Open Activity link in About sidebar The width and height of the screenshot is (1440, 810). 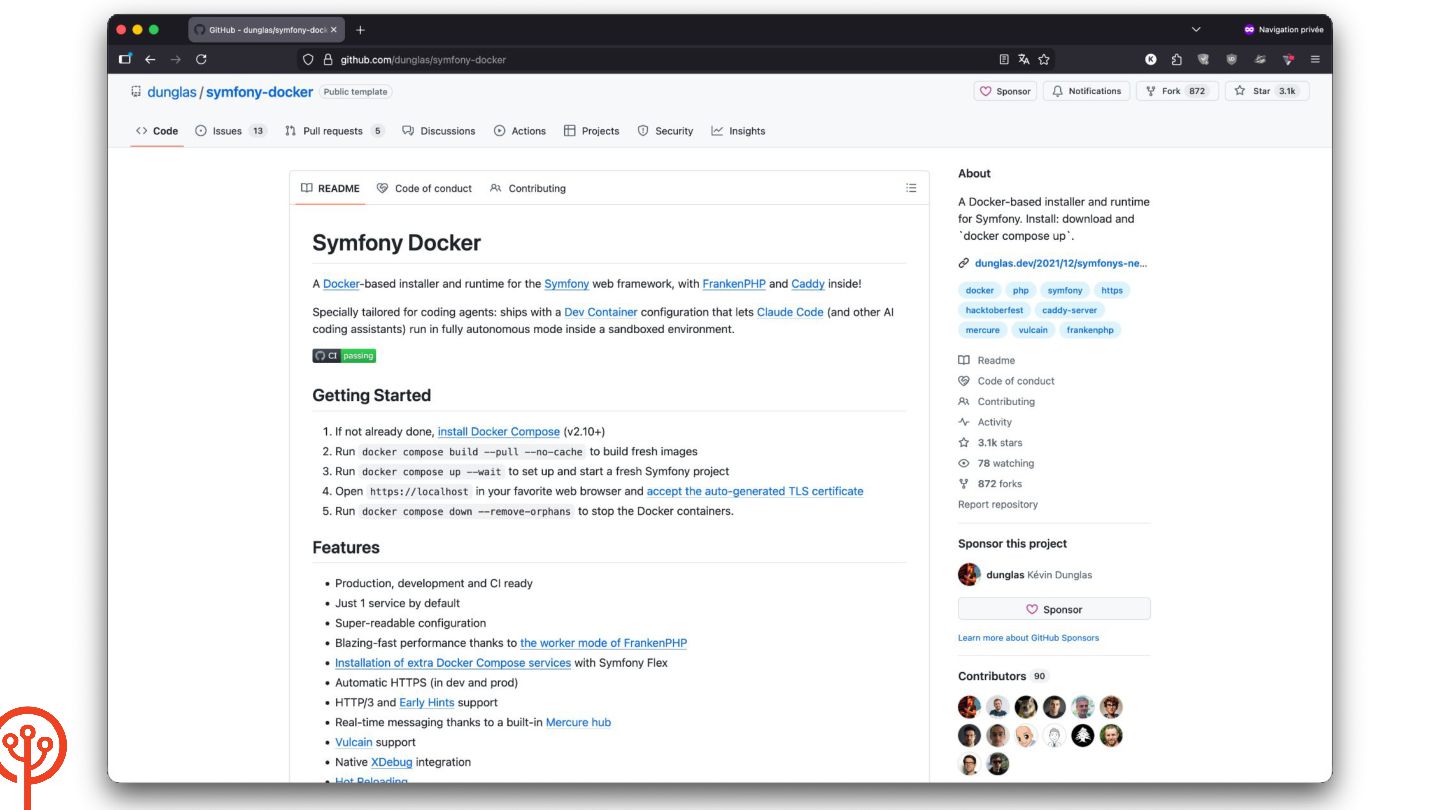[985, 422]
